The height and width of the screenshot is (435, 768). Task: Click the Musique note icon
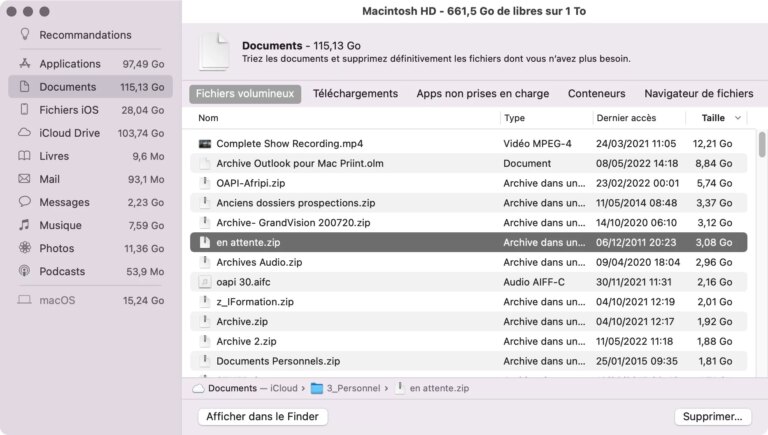[x=24, y=225]
